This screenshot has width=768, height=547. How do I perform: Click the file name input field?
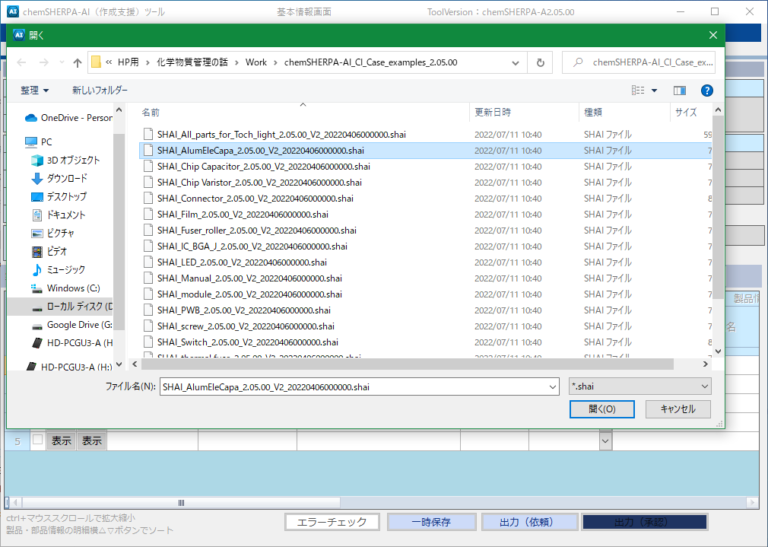350,386
